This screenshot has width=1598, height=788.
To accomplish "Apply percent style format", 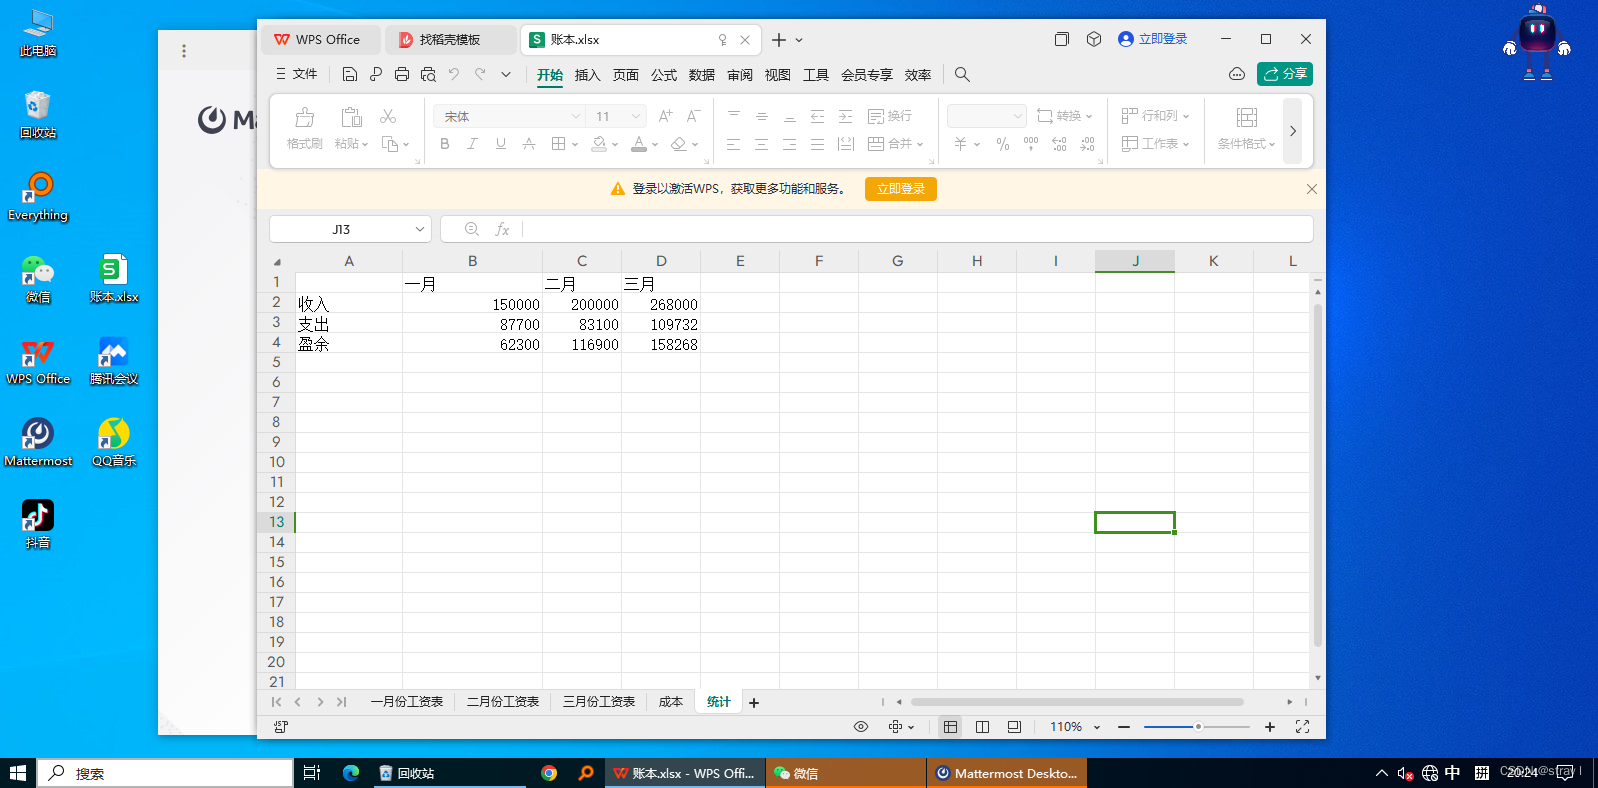I will click(1003, 144).
